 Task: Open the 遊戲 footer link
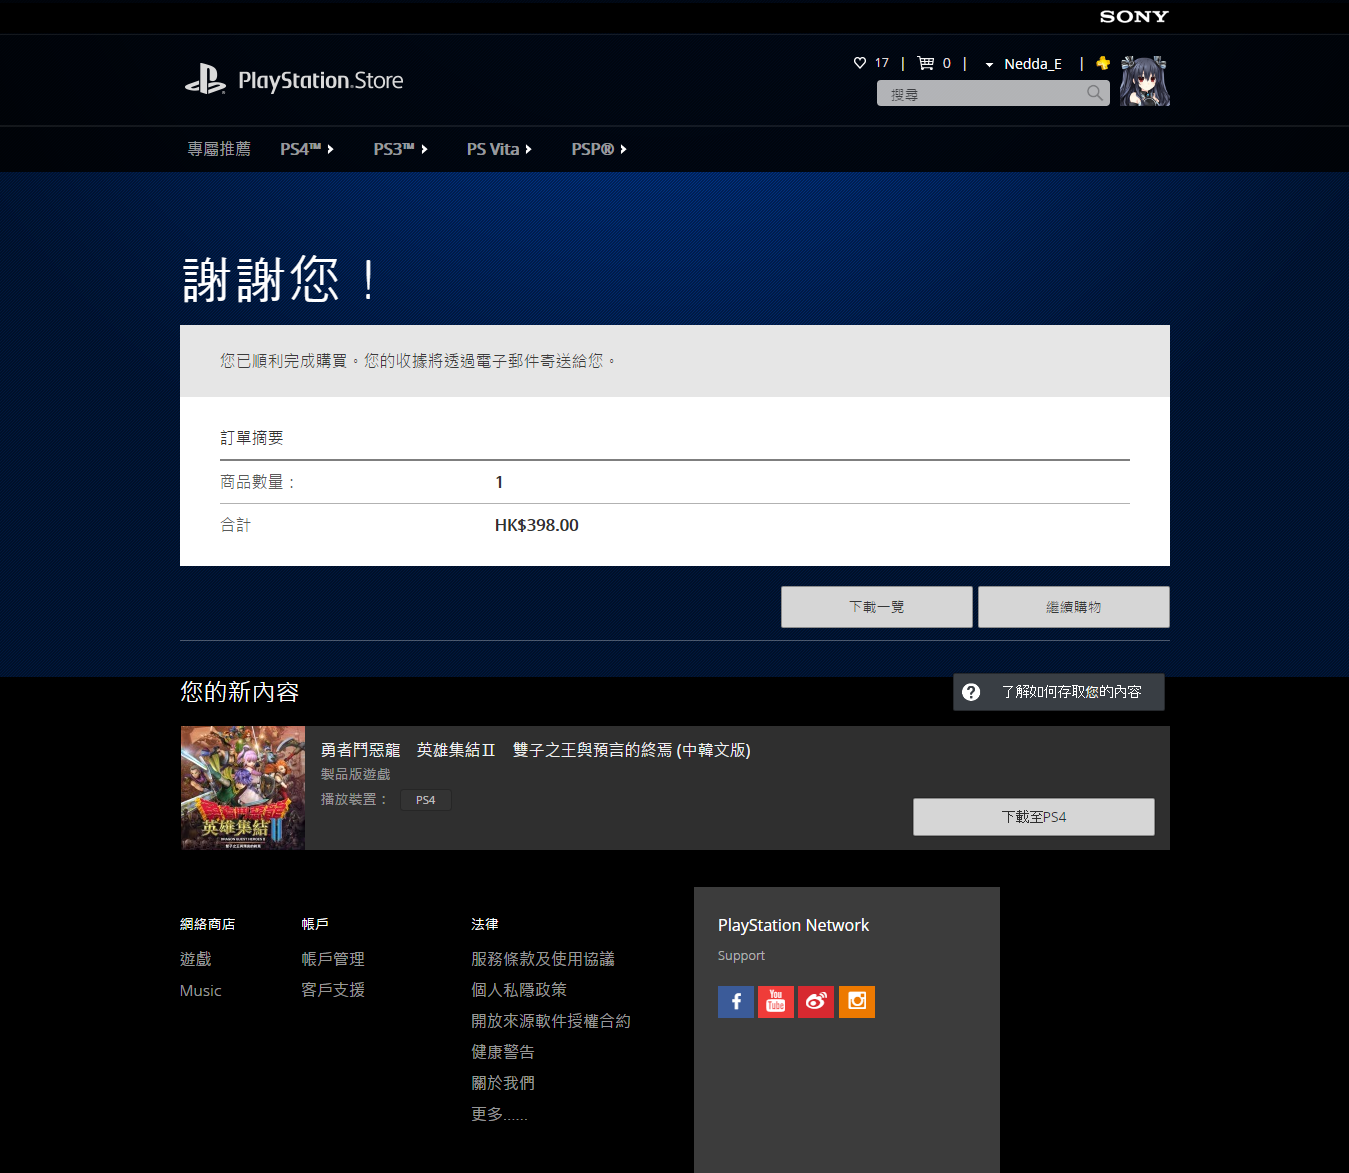tap(196, 959)
